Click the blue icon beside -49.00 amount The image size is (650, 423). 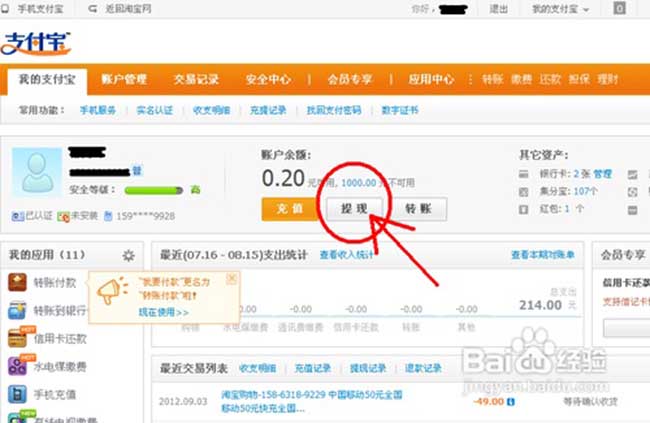[511, 401]
